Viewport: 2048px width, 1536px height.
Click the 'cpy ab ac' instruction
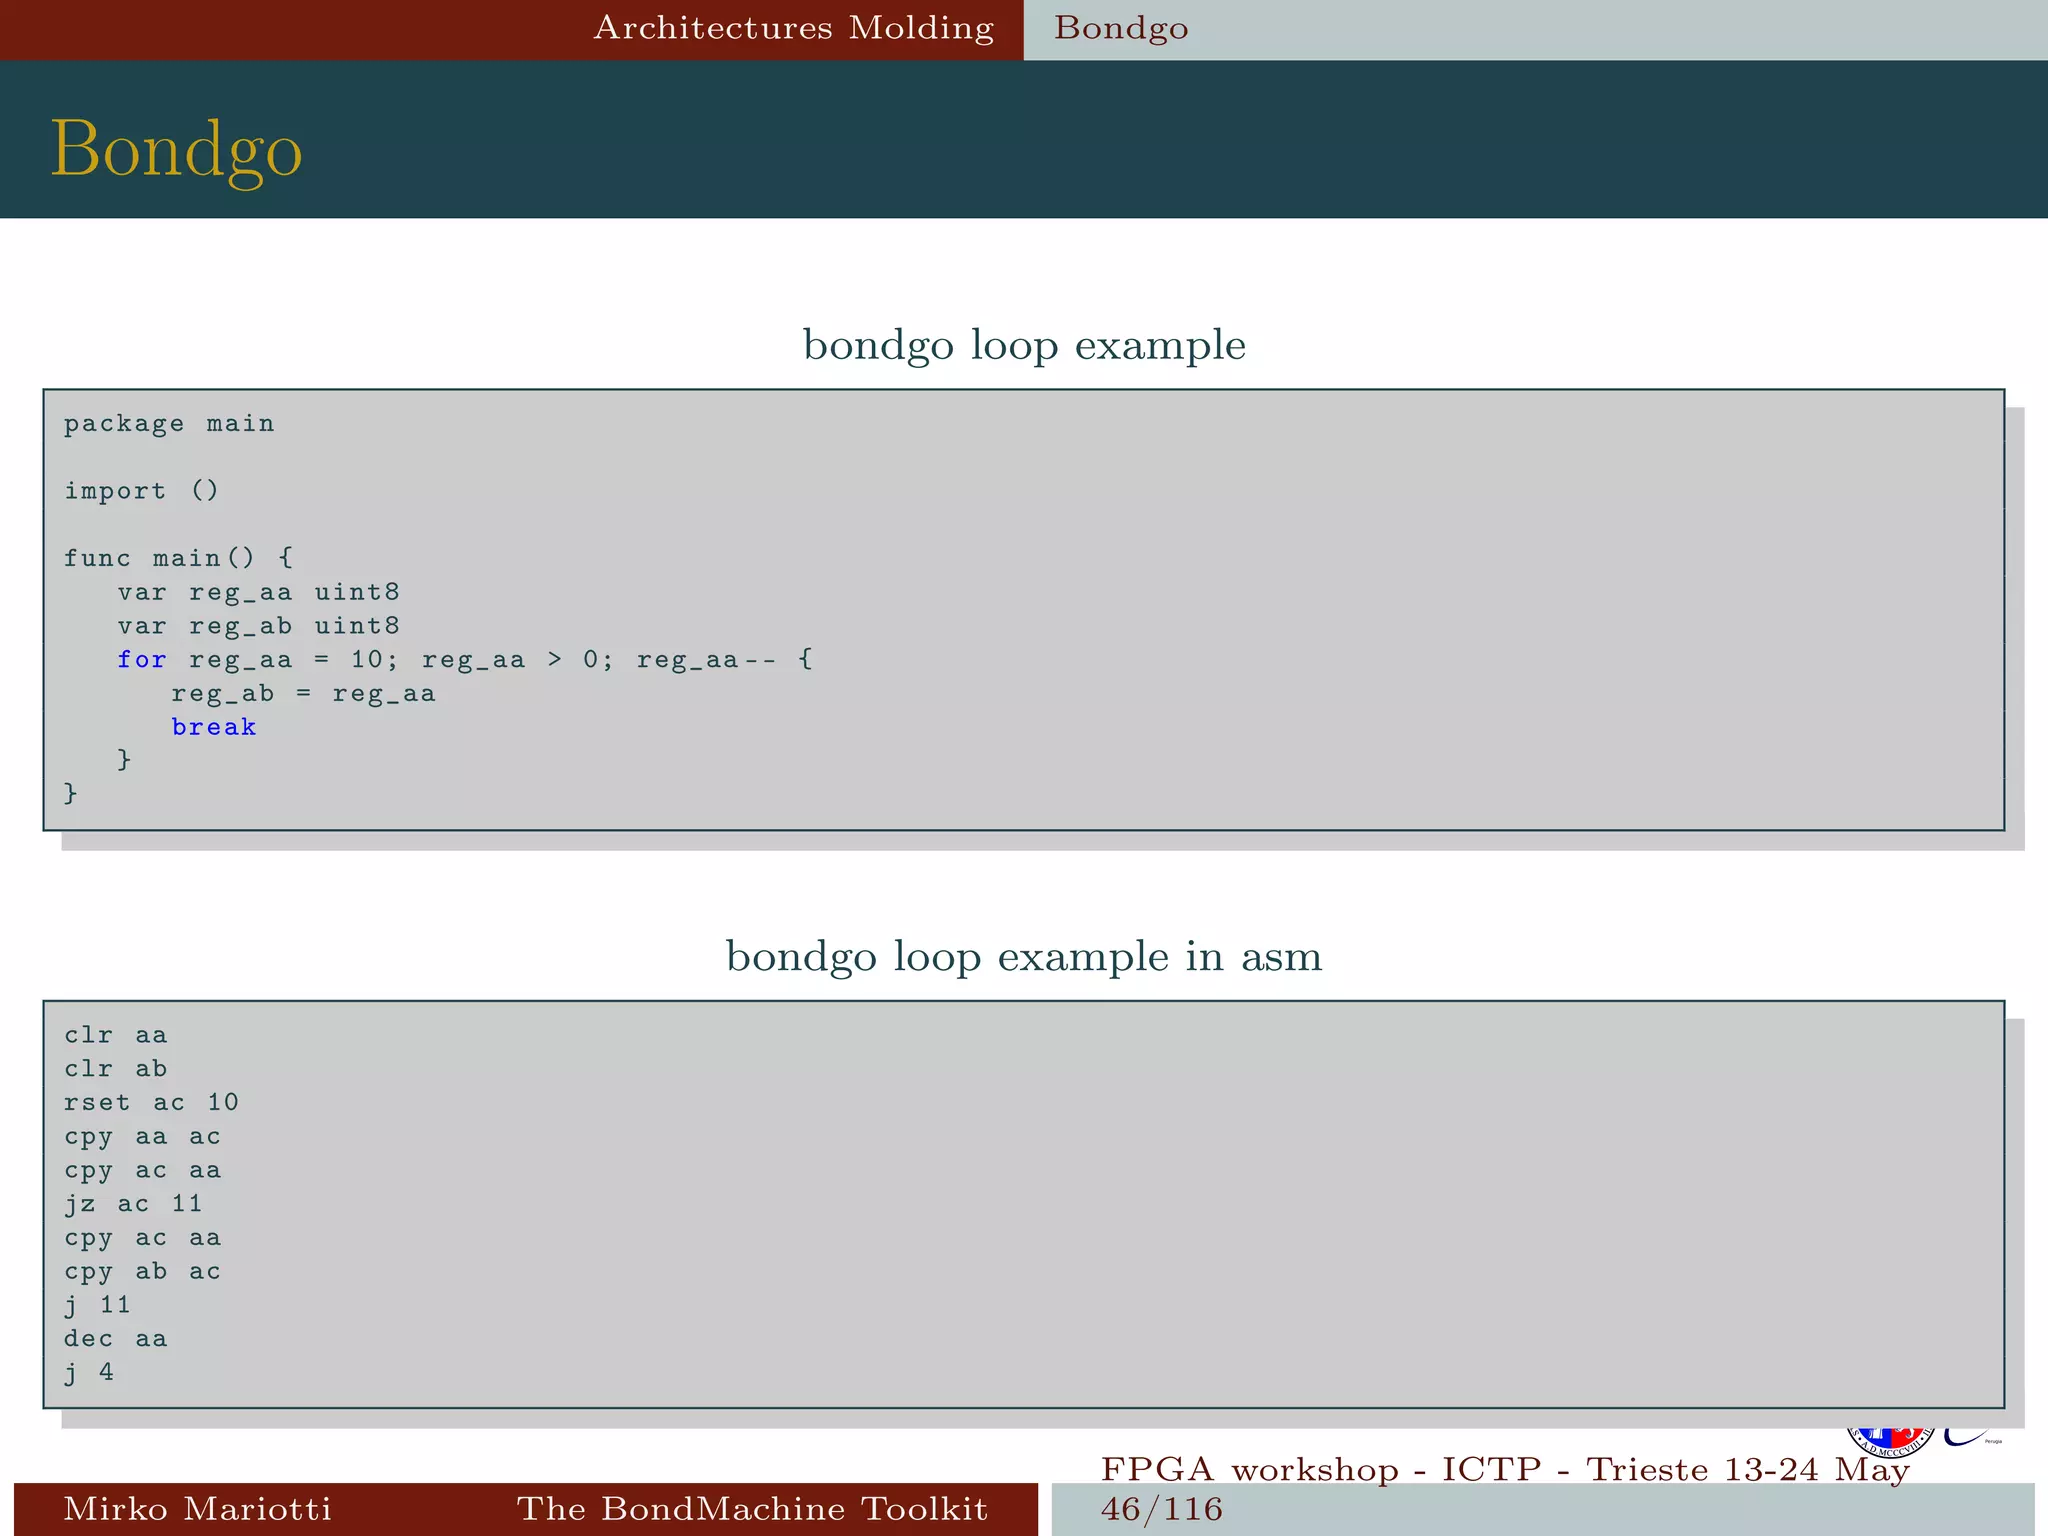[x=142, y=1272]
